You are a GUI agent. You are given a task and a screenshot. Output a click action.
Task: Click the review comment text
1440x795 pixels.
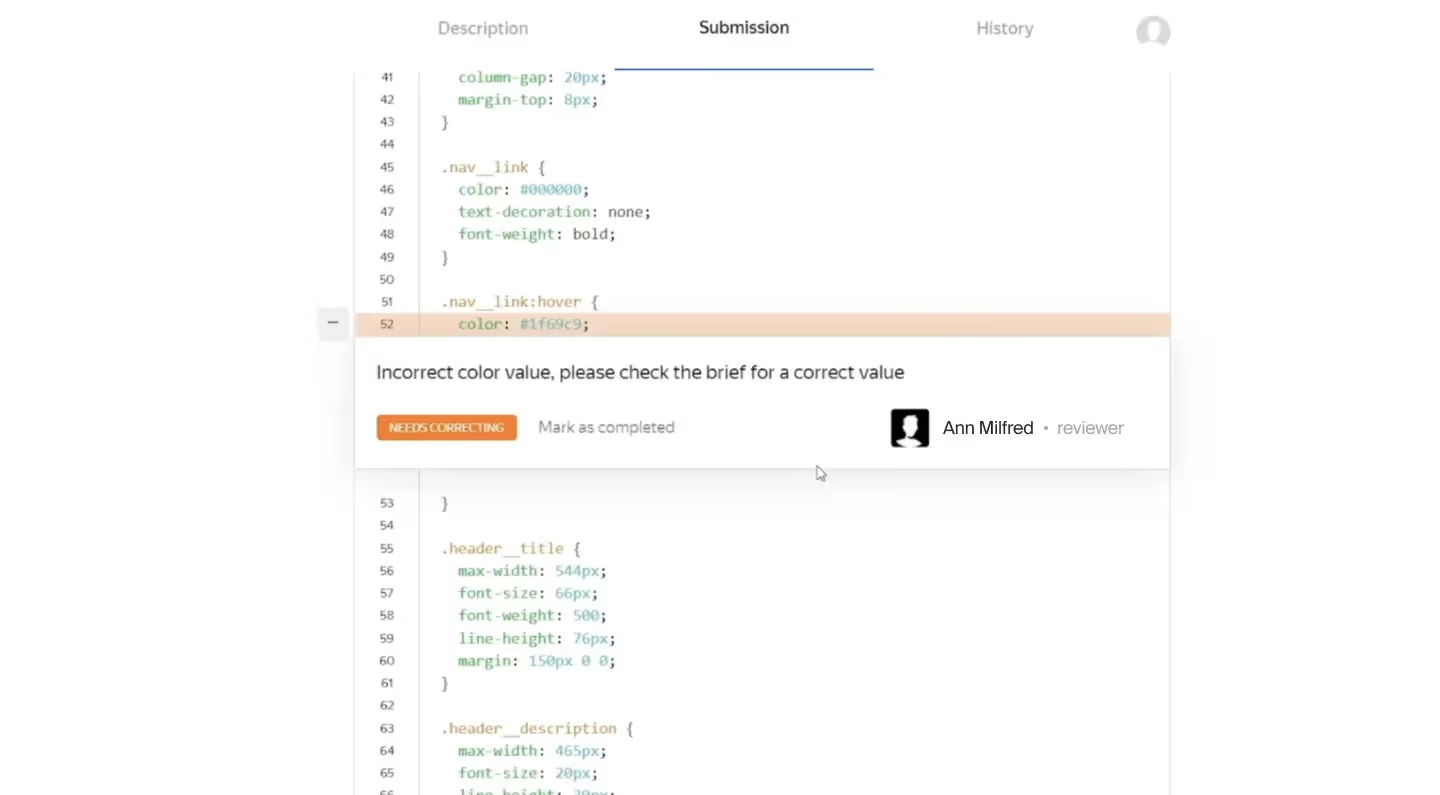[640, 372]
